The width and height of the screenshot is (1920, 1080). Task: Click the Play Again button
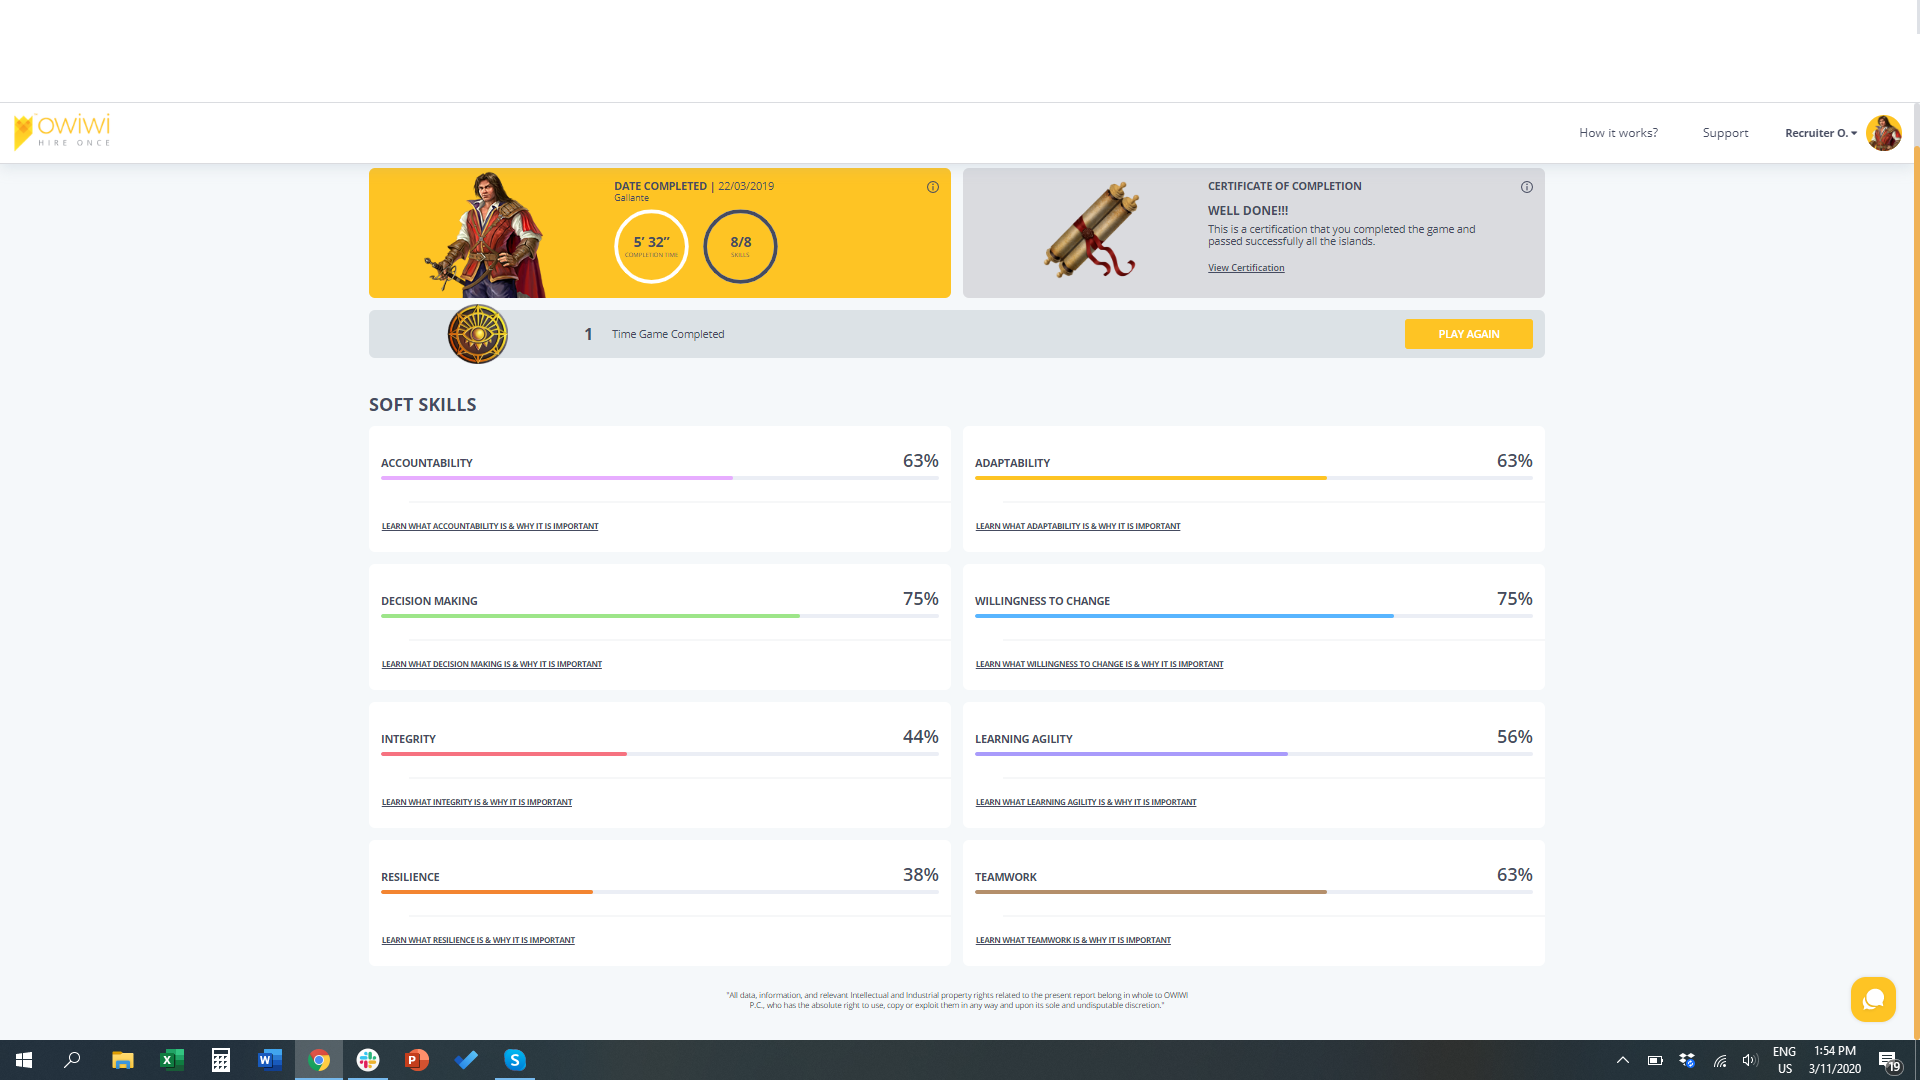coord(1468,334)
